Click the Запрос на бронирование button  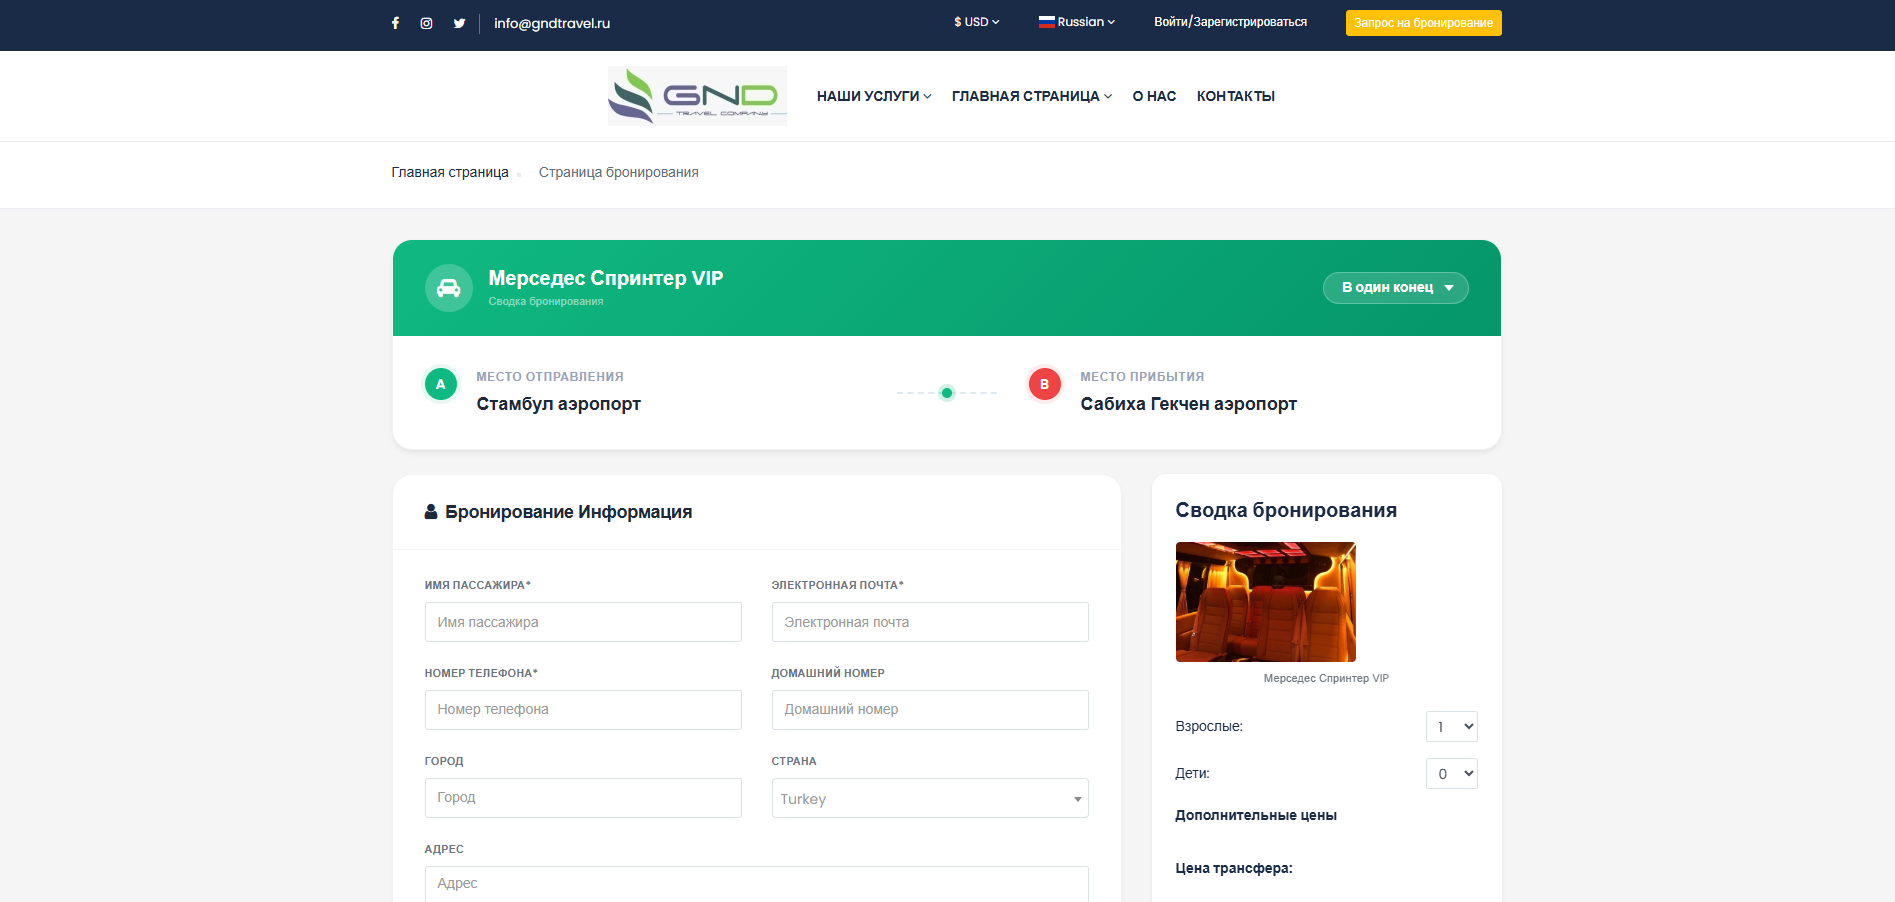point(1424,23)
